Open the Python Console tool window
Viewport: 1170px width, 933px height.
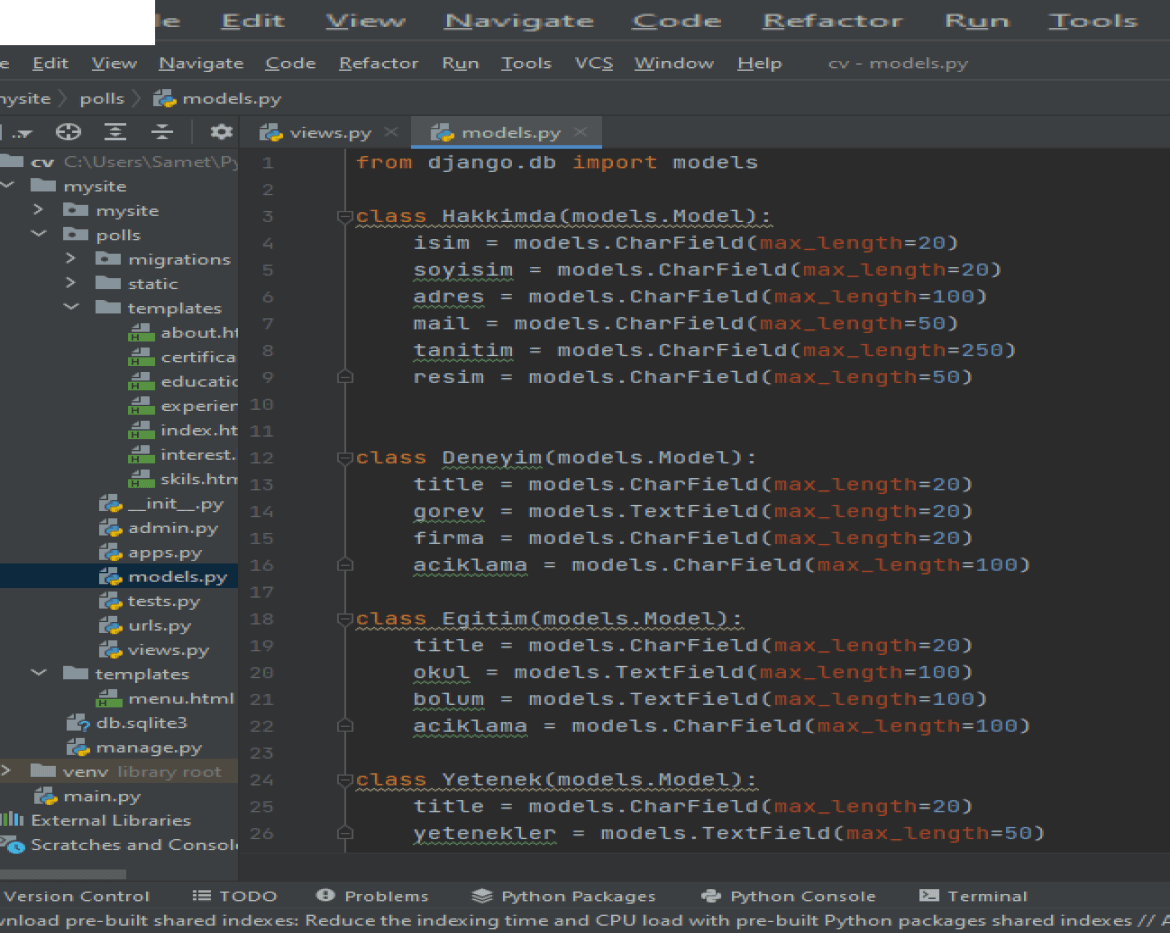point(789,896)
